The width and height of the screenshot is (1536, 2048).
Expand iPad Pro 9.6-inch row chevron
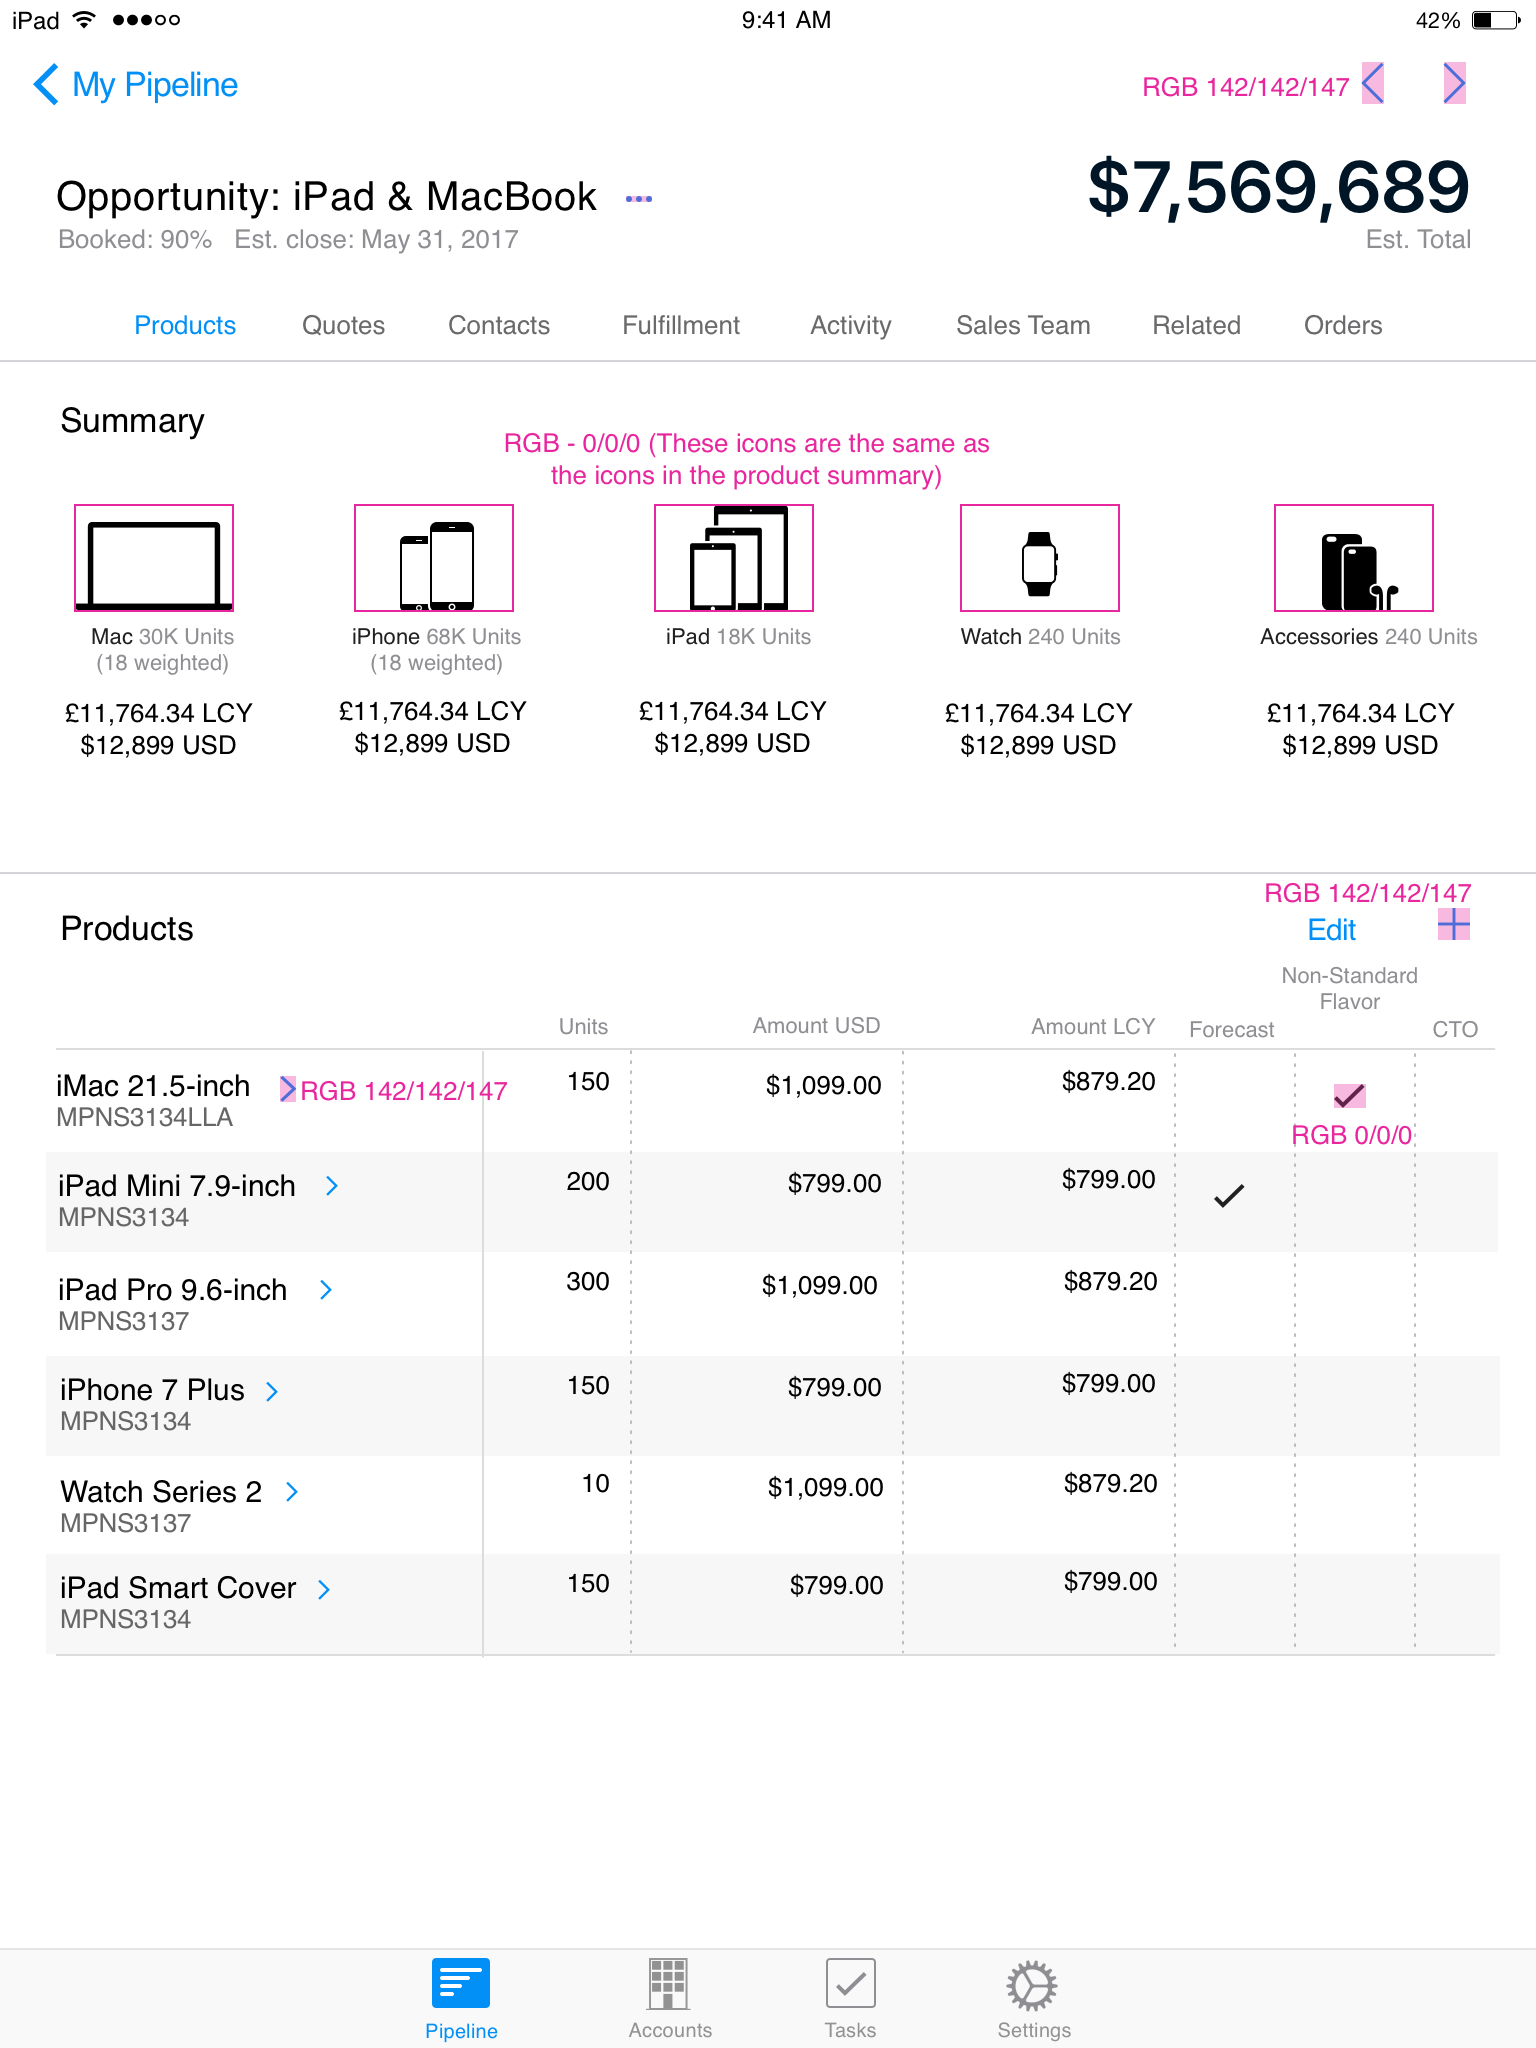point(325,1290)
